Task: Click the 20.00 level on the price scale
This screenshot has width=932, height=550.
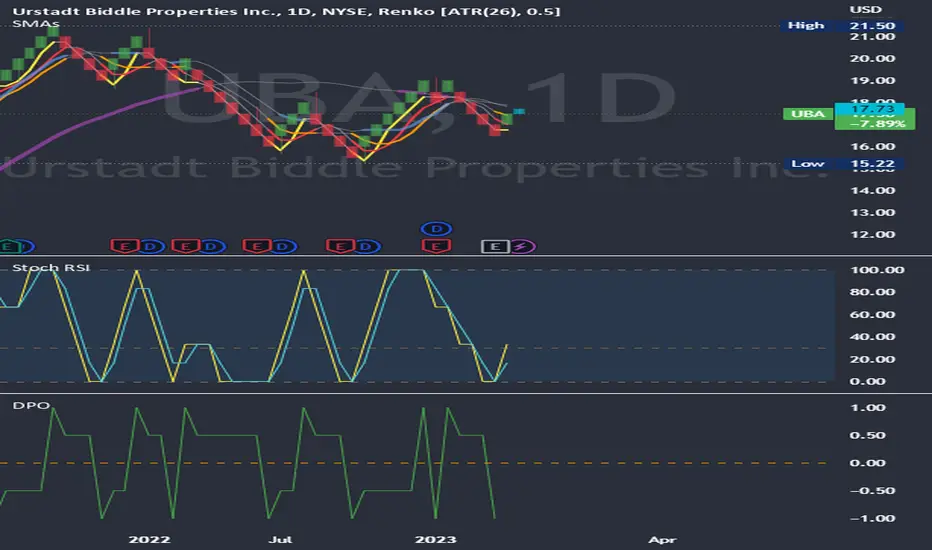Action: 873,58
